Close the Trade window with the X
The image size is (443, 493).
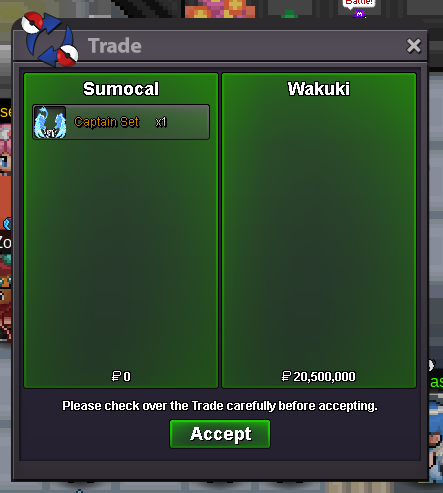[x=414, y=46]
